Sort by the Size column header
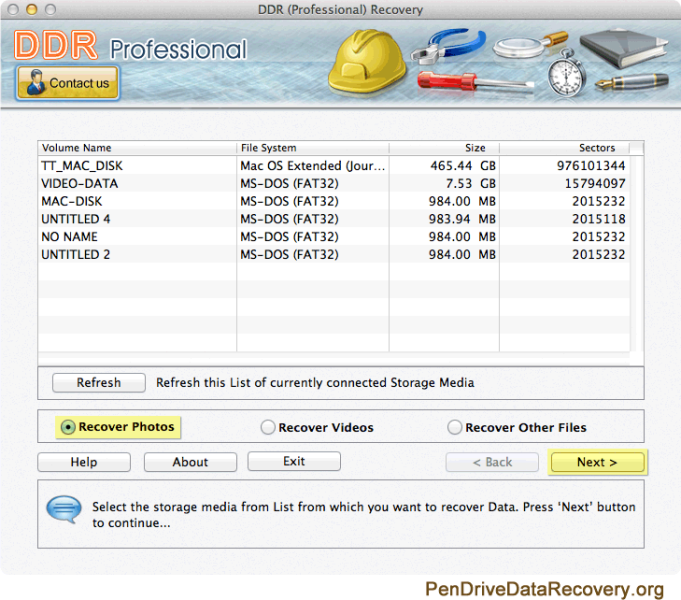This screenshot has width=681, height=600. pos(444,148)
